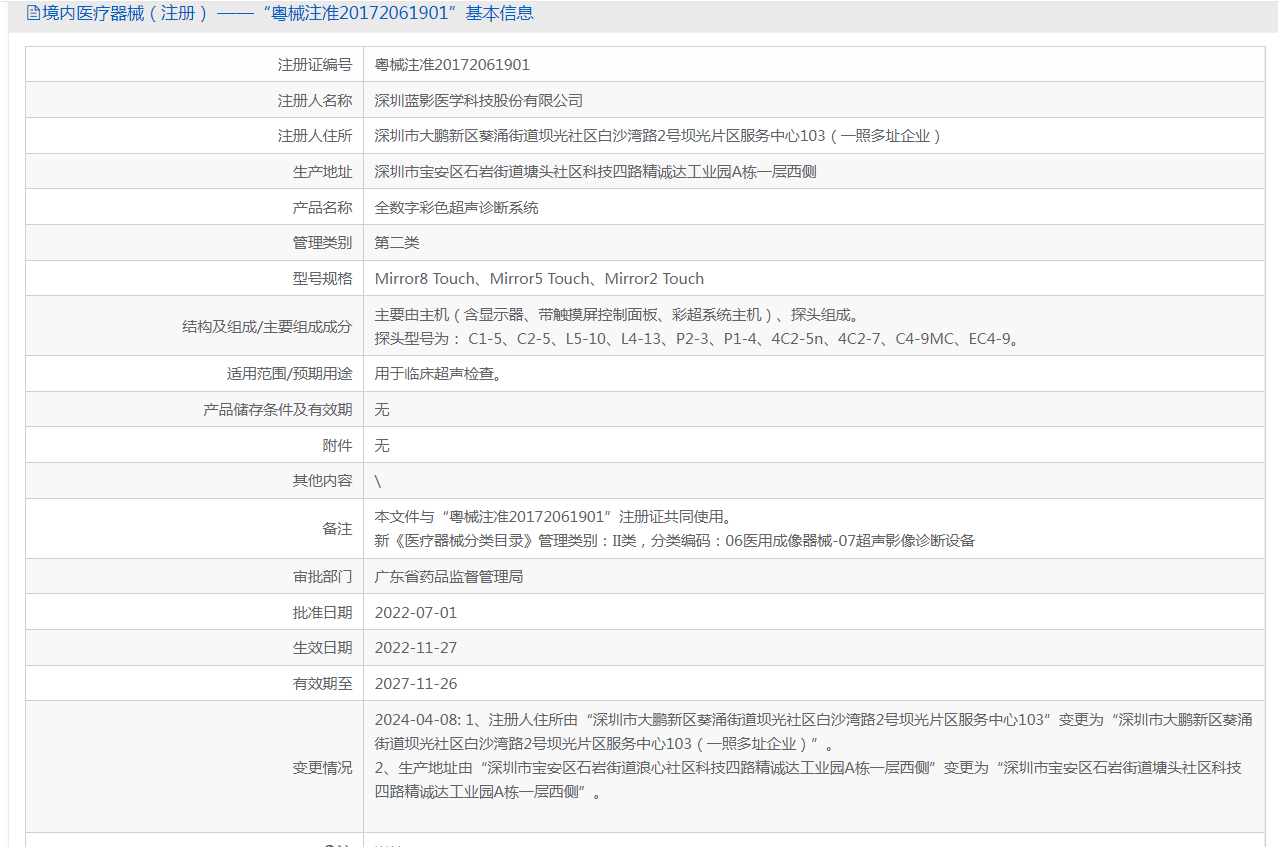Click the 变更情况 row label
1278x847 pixels.
point(322,768)
